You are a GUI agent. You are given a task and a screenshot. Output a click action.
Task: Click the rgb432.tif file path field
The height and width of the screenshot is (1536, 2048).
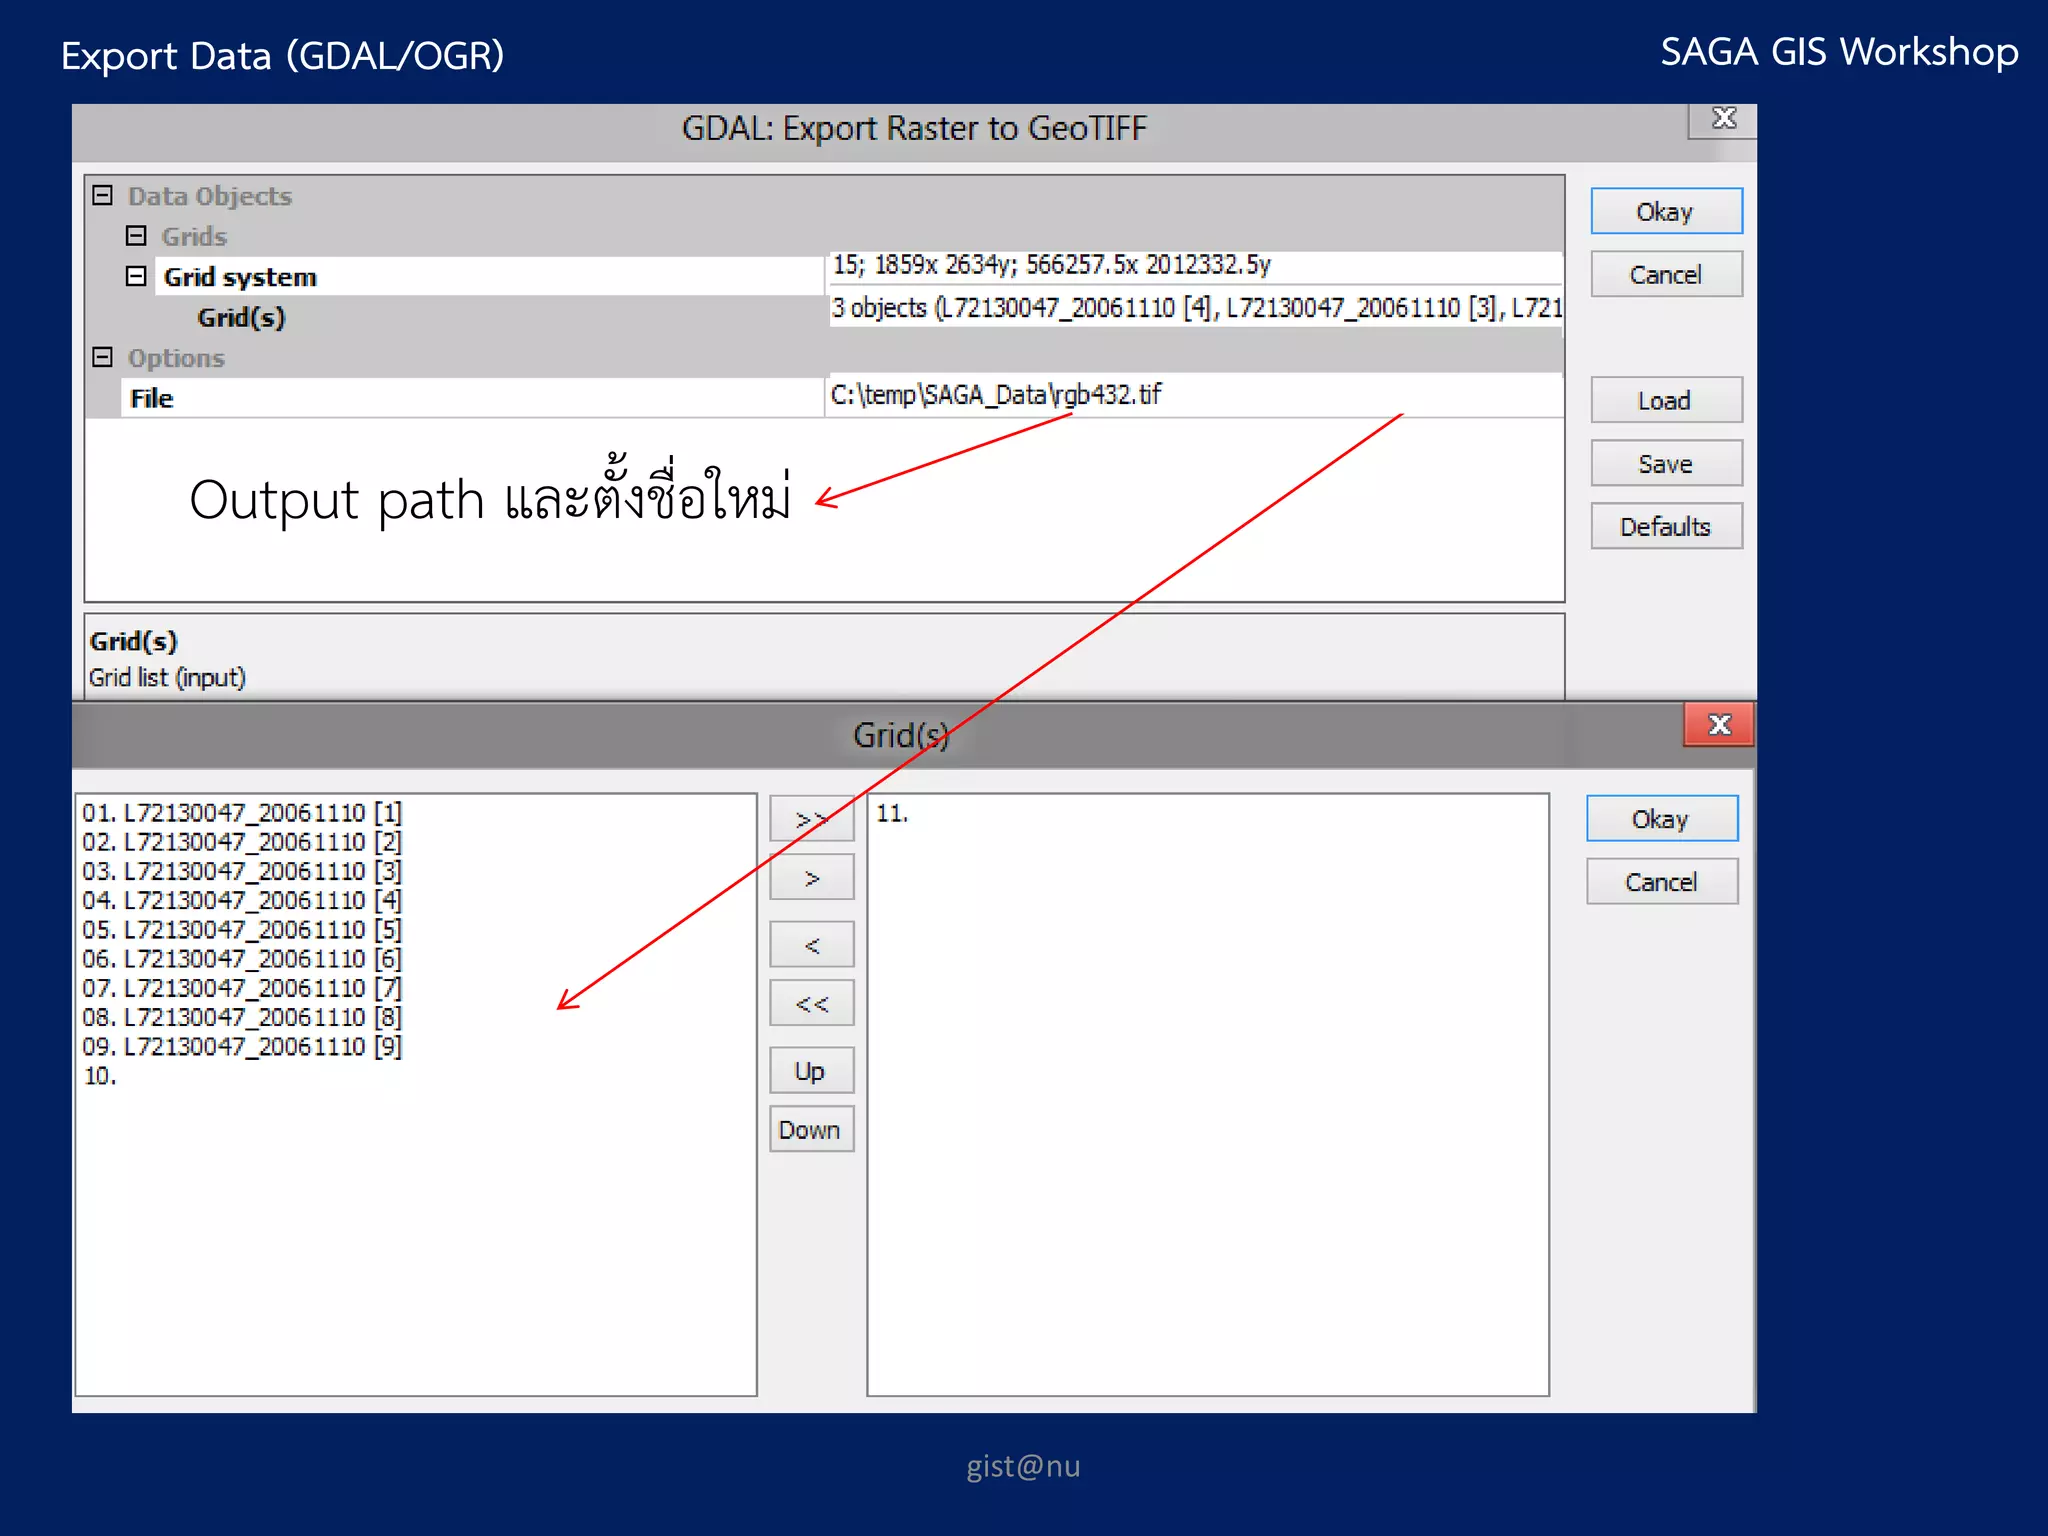(x=1195, y=394)
